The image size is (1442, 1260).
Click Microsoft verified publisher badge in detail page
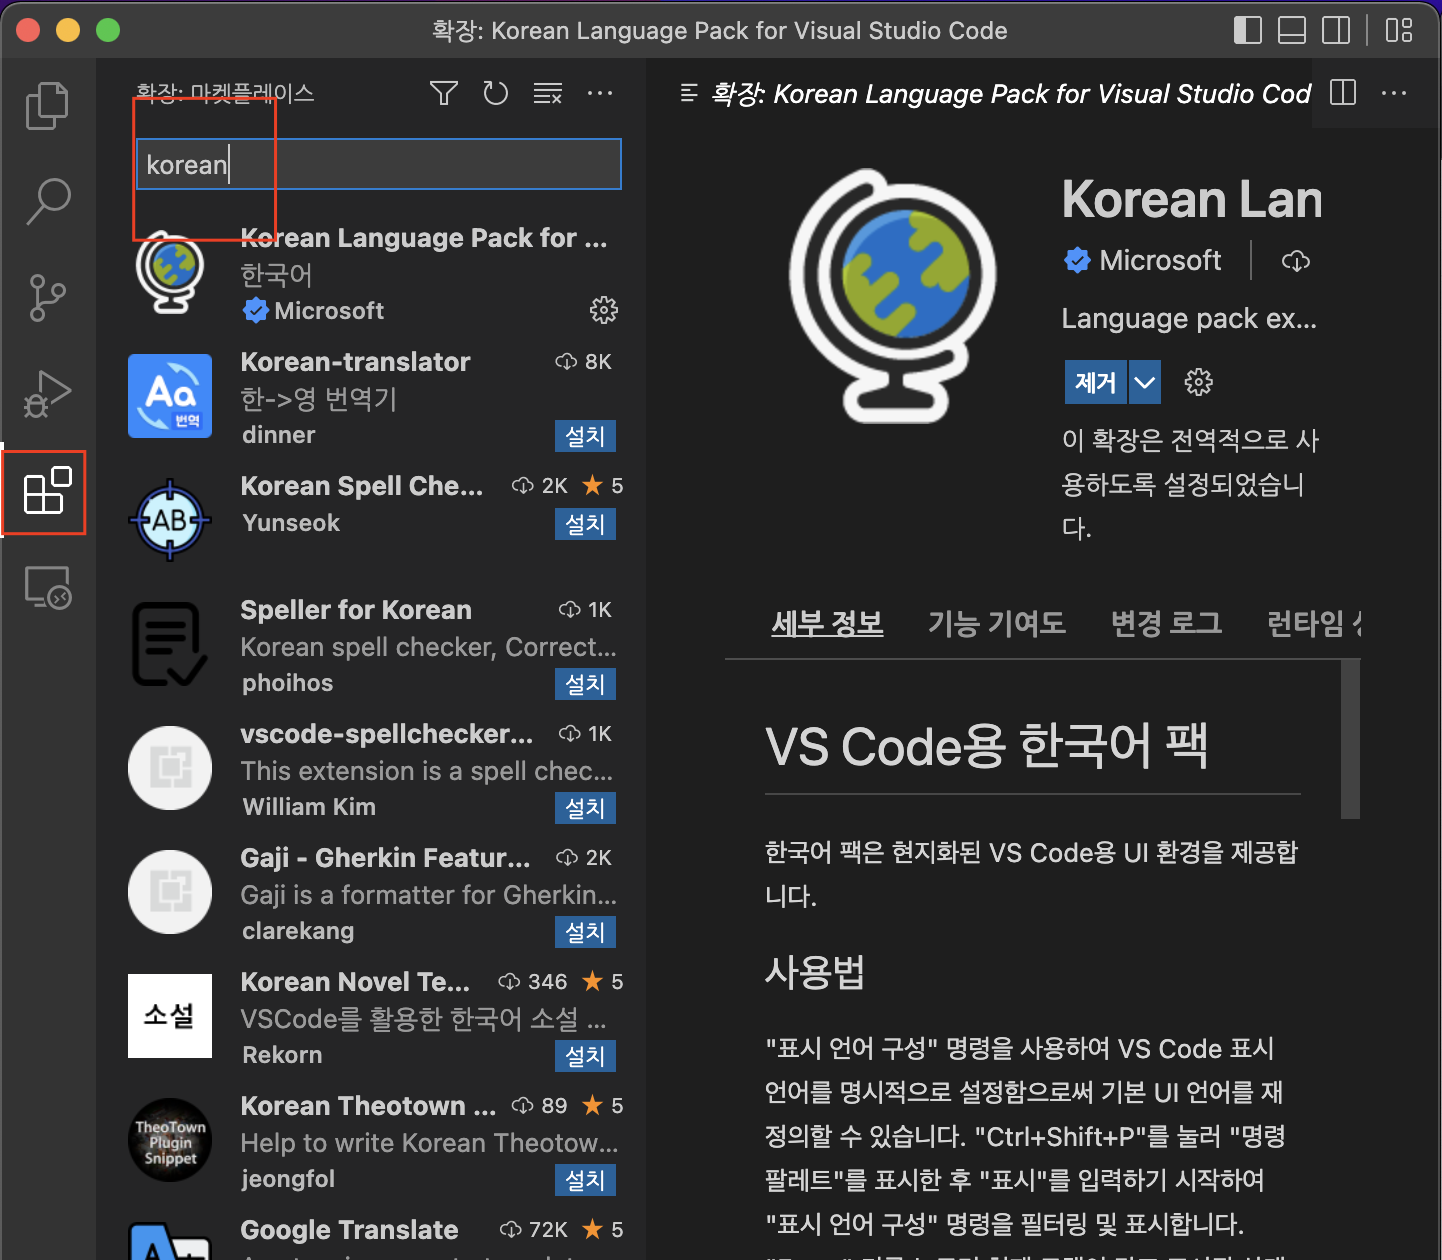point(1077,261)
